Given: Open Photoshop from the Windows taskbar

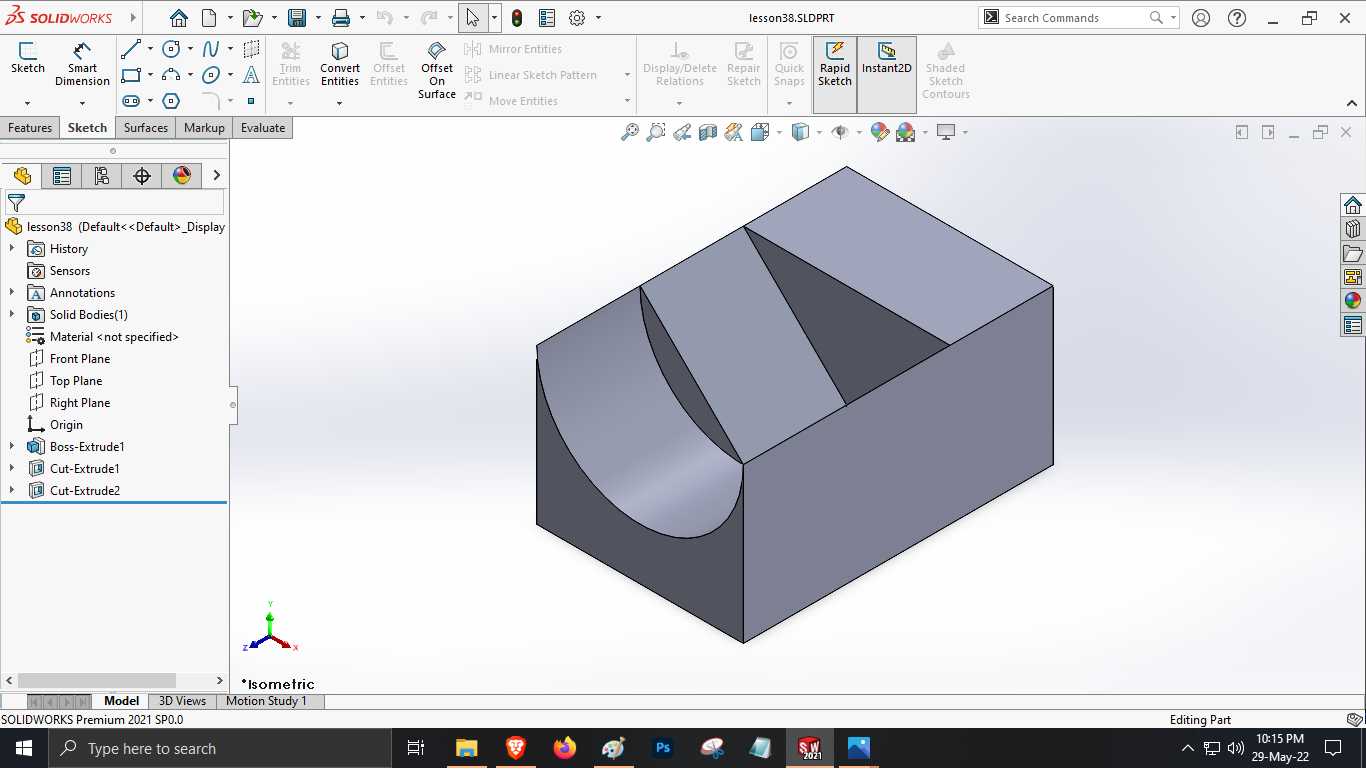Looking at the screenshot, I should (662, 748).
